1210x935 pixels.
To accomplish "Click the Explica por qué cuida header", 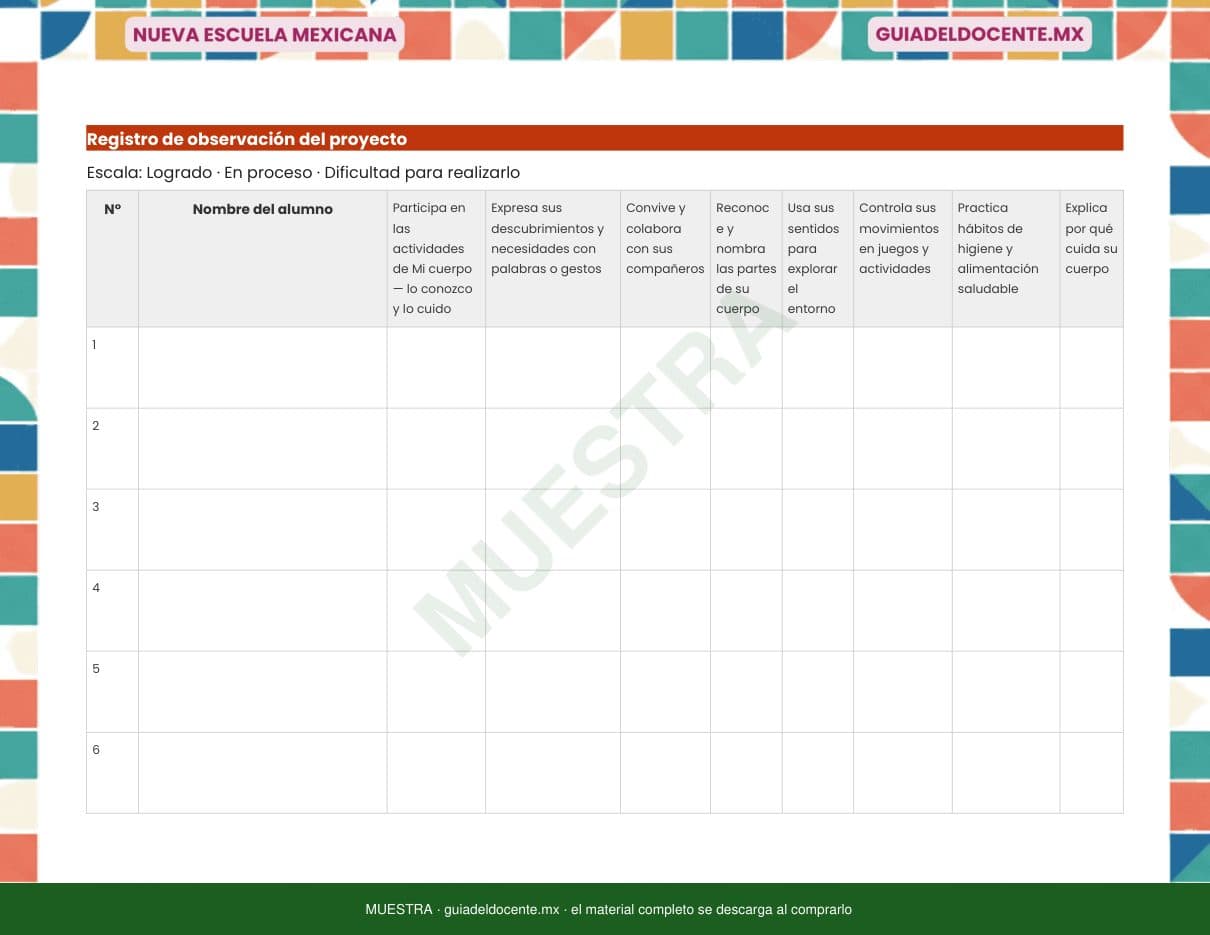I will click(x=1091, y=258).
